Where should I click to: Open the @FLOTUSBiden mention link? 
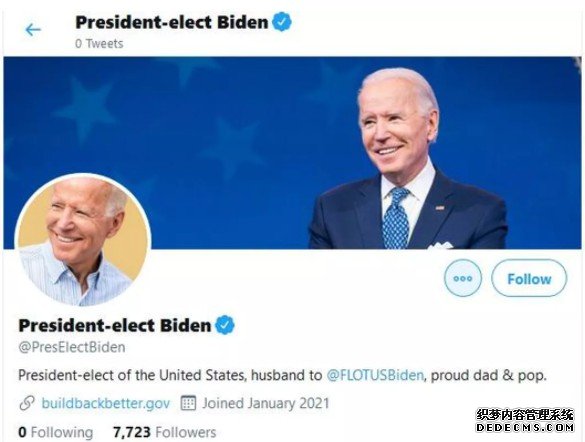375,375
